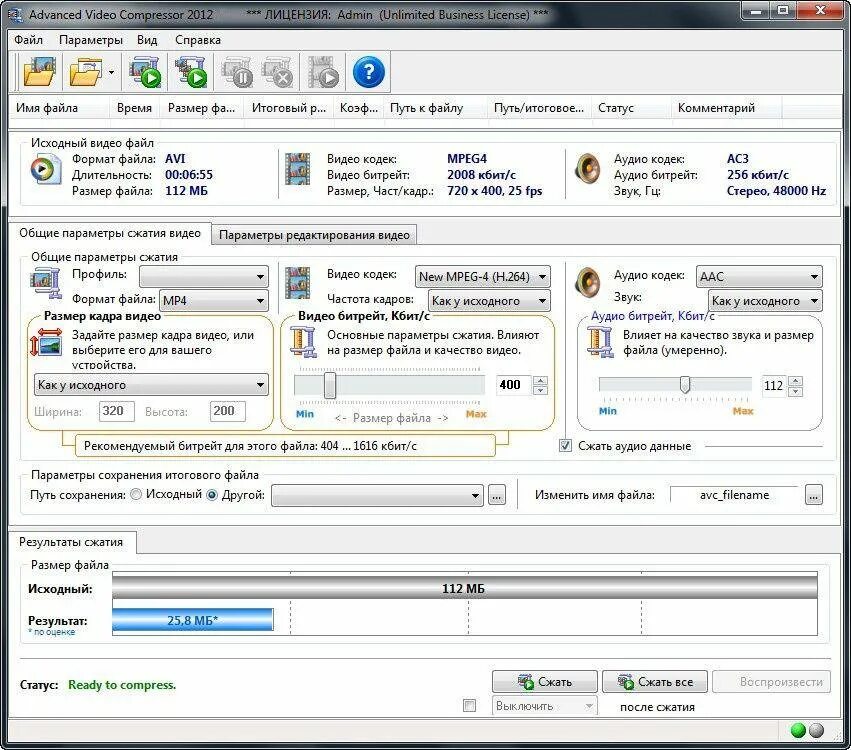Open video file toolbar icon
This screenshot has height=750, width=851.
click(40, 72)
